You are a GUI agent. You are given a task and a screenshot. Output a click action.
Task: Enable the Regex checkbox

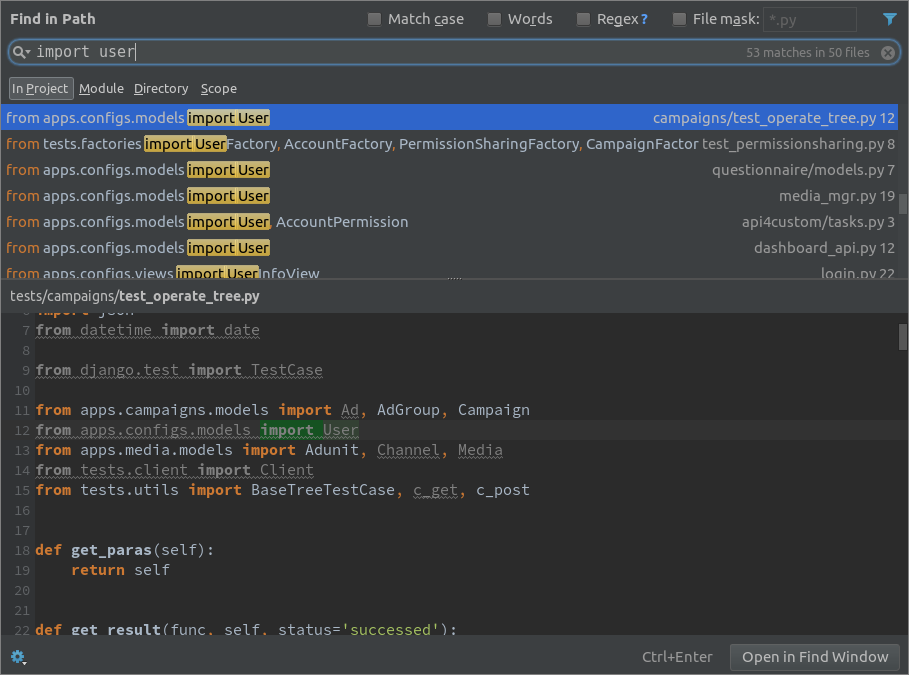click(584, 19)
